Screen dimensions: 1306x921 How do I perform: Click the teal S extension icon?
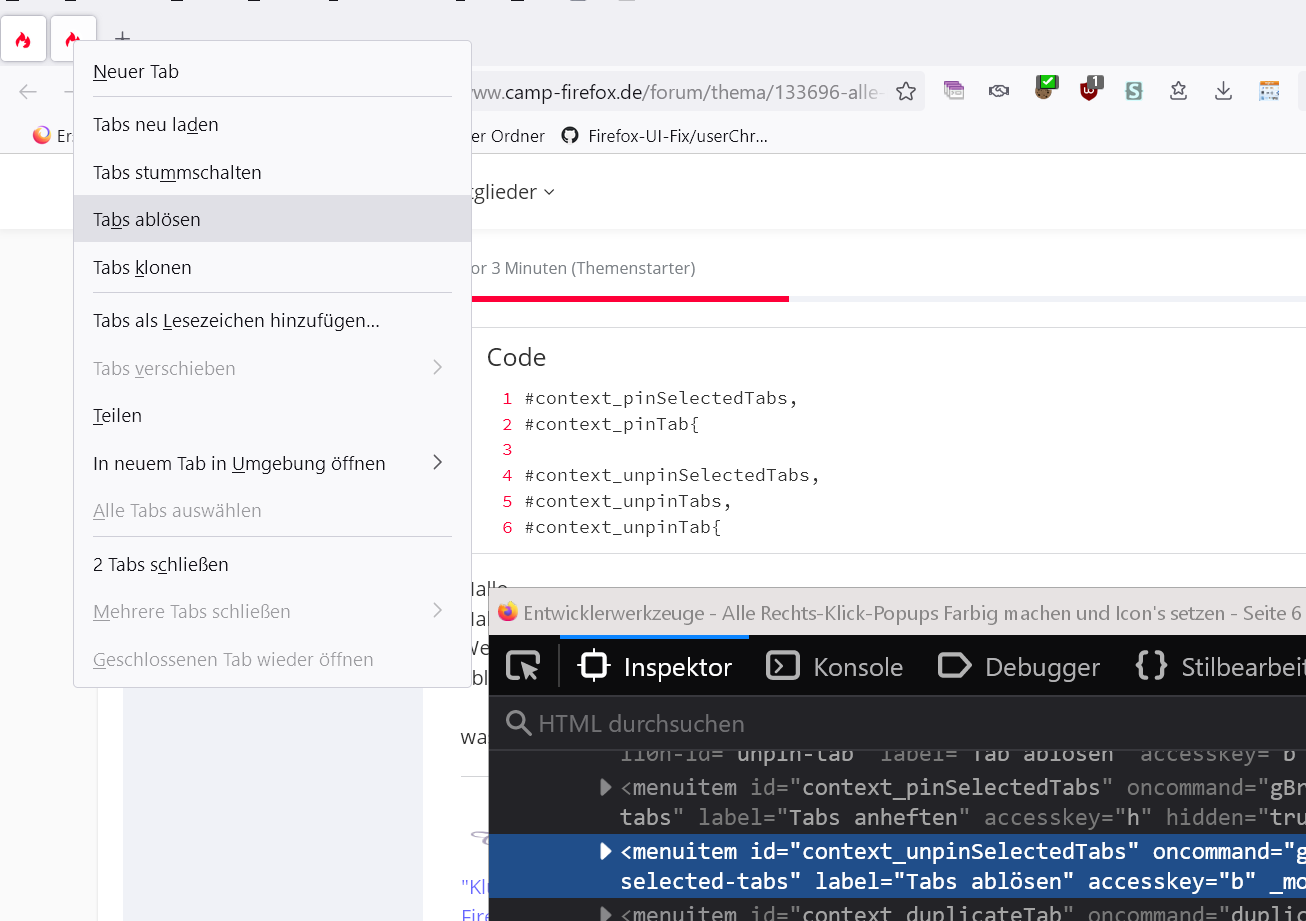(1133, 92)
